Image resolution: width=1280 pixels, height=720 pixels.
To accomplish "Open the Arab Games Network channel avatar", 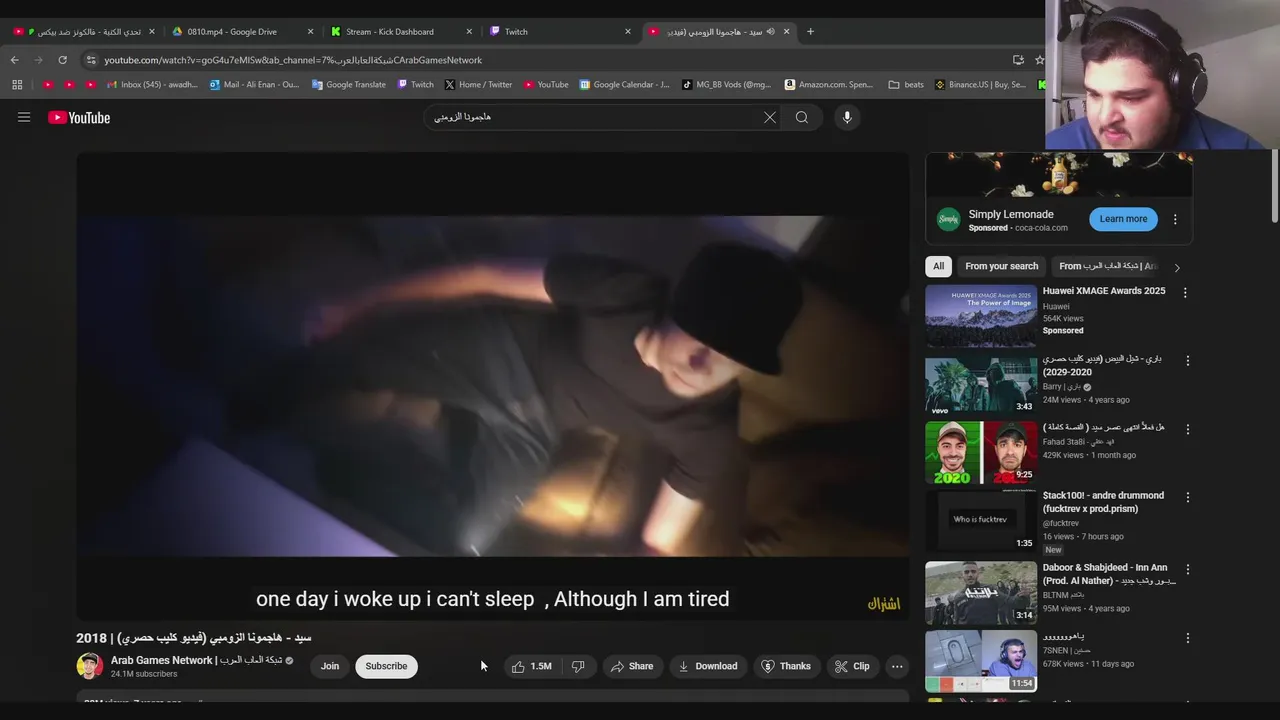I will tap(90, 666).
